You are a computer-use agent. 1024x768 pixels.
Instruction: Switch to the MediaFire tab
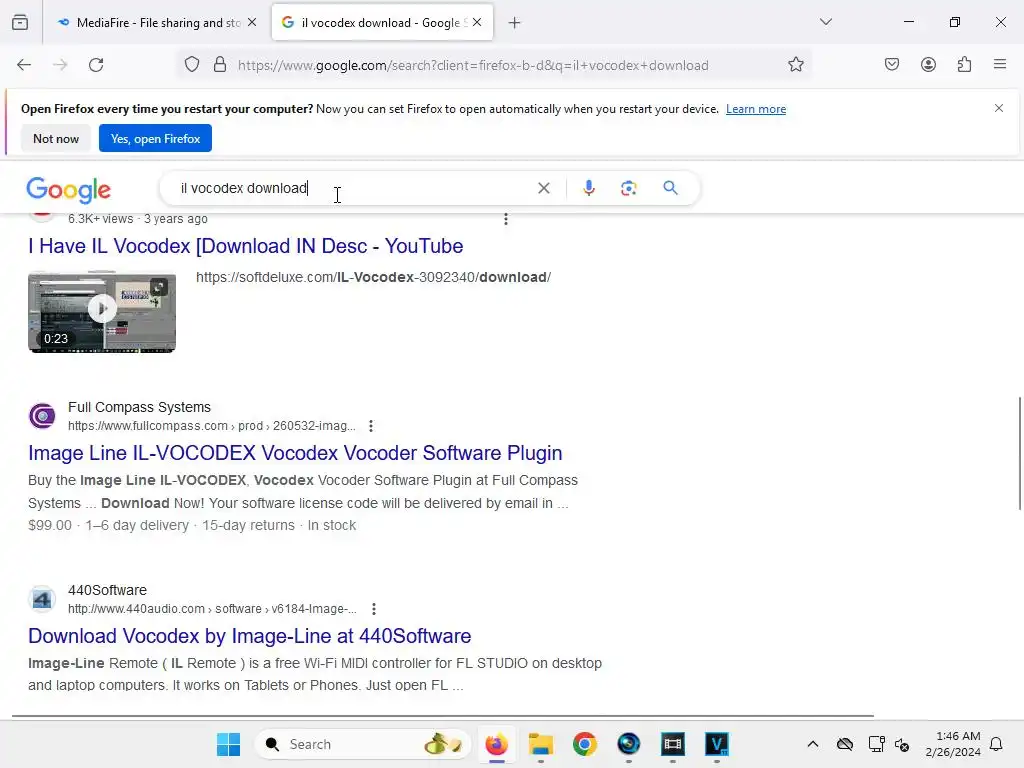[157, 22]
